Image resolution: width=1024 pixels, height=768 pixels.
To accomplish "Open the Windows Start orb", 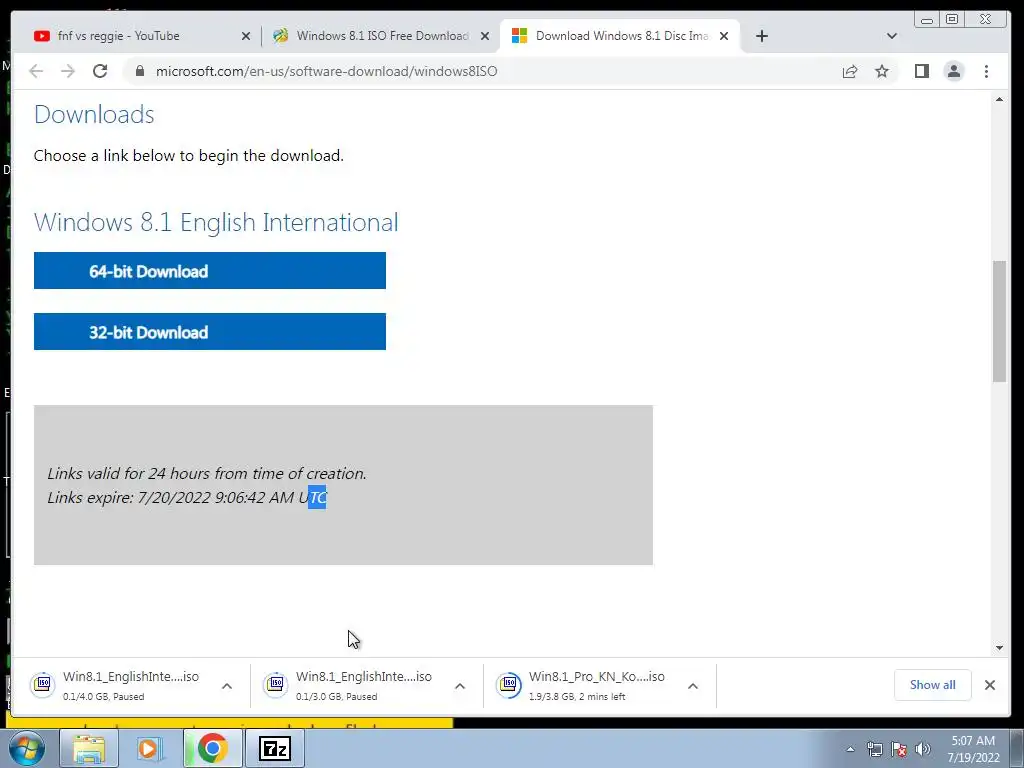I will click(26, 748).
